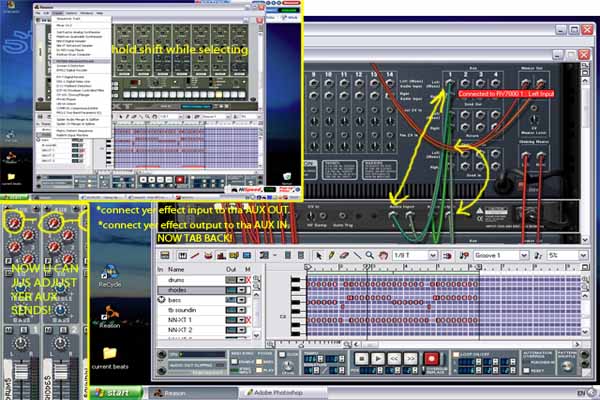Show the velocity lane in main sequencer
Viewport: 600px width, 400px height.
[x=221, y=255]
